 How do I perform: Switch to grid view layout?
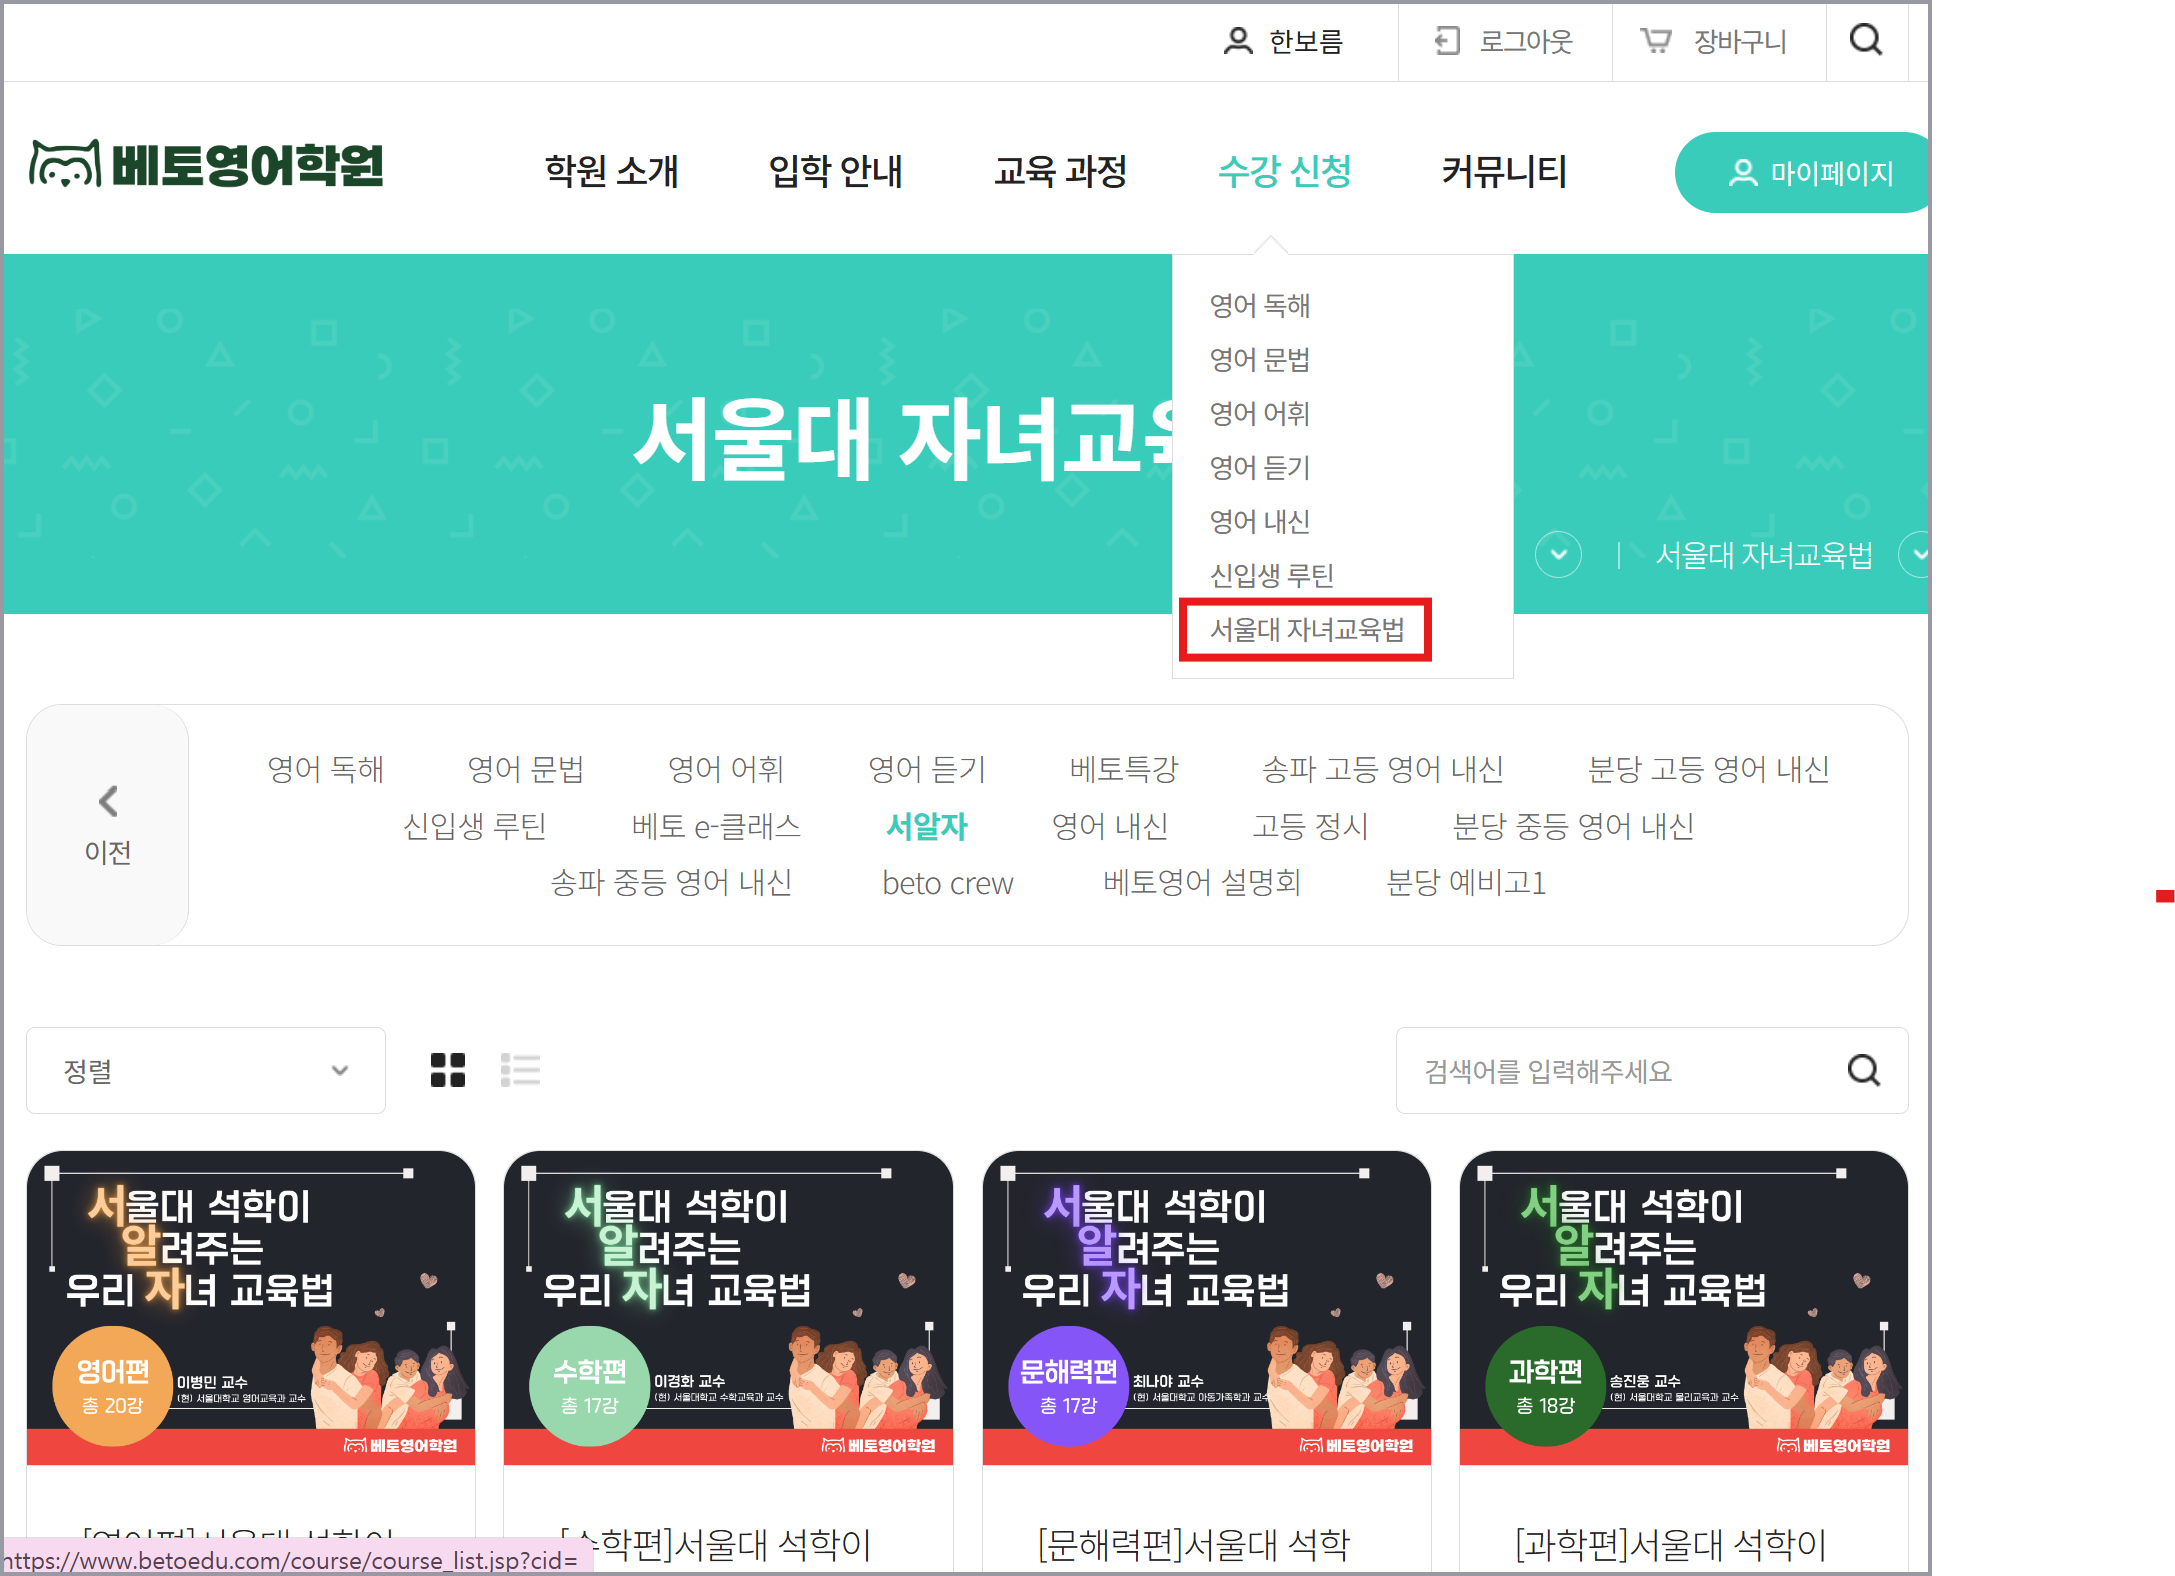(447, 1070)
